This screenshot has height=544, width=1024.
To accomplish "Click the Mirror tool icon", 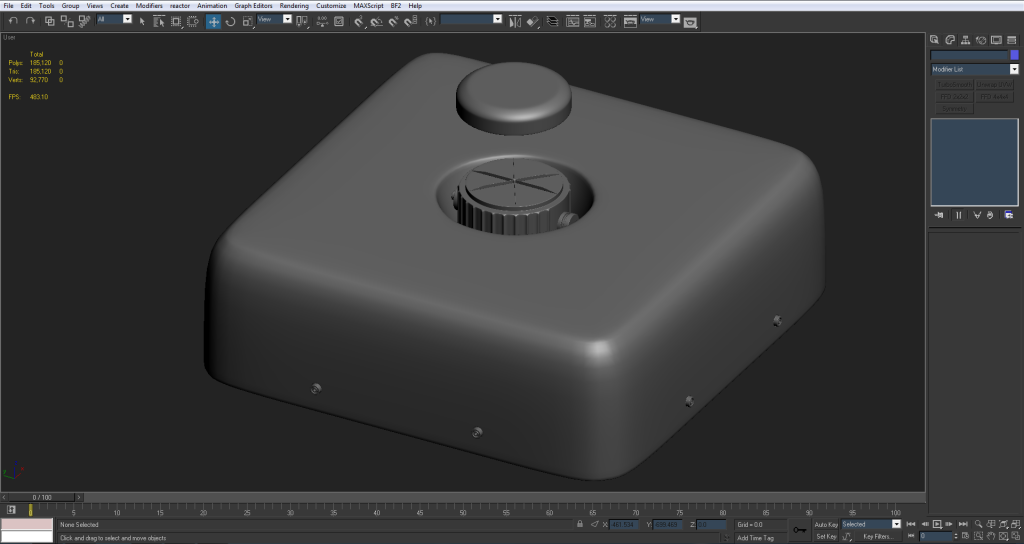I will pyautogui.click(x=515, y=21).
